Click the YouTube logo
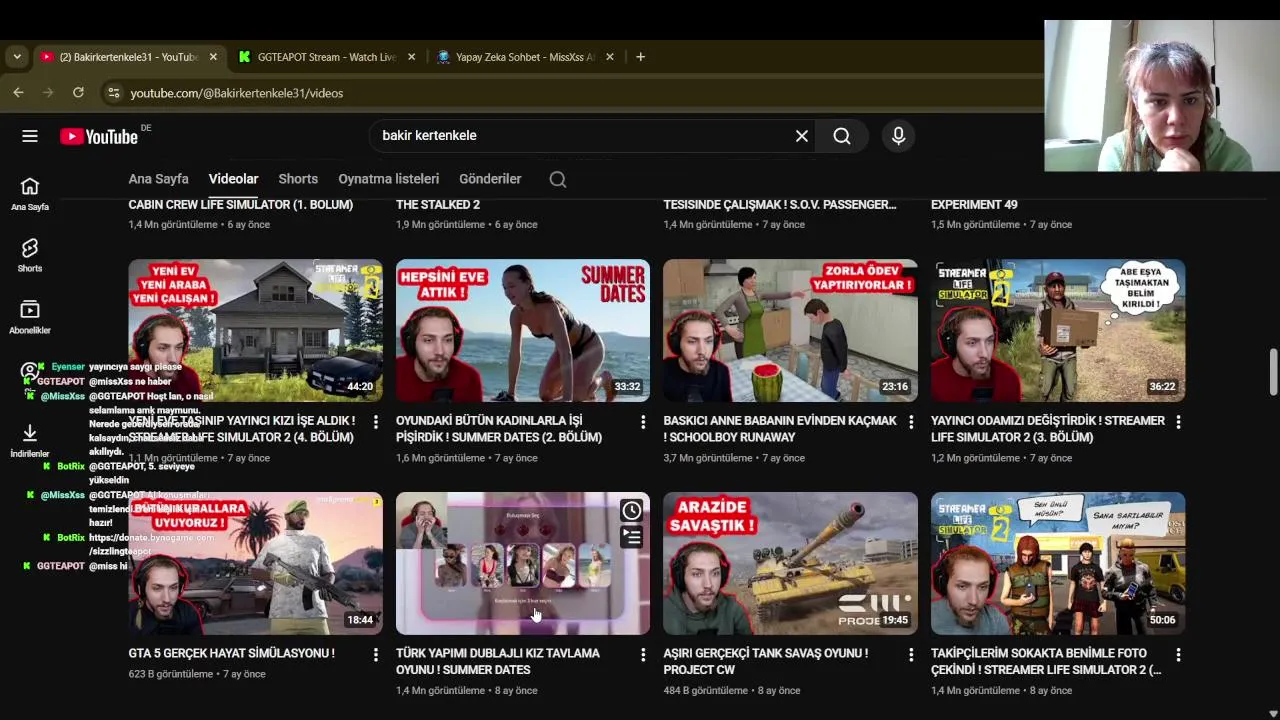 click(99, 137)
